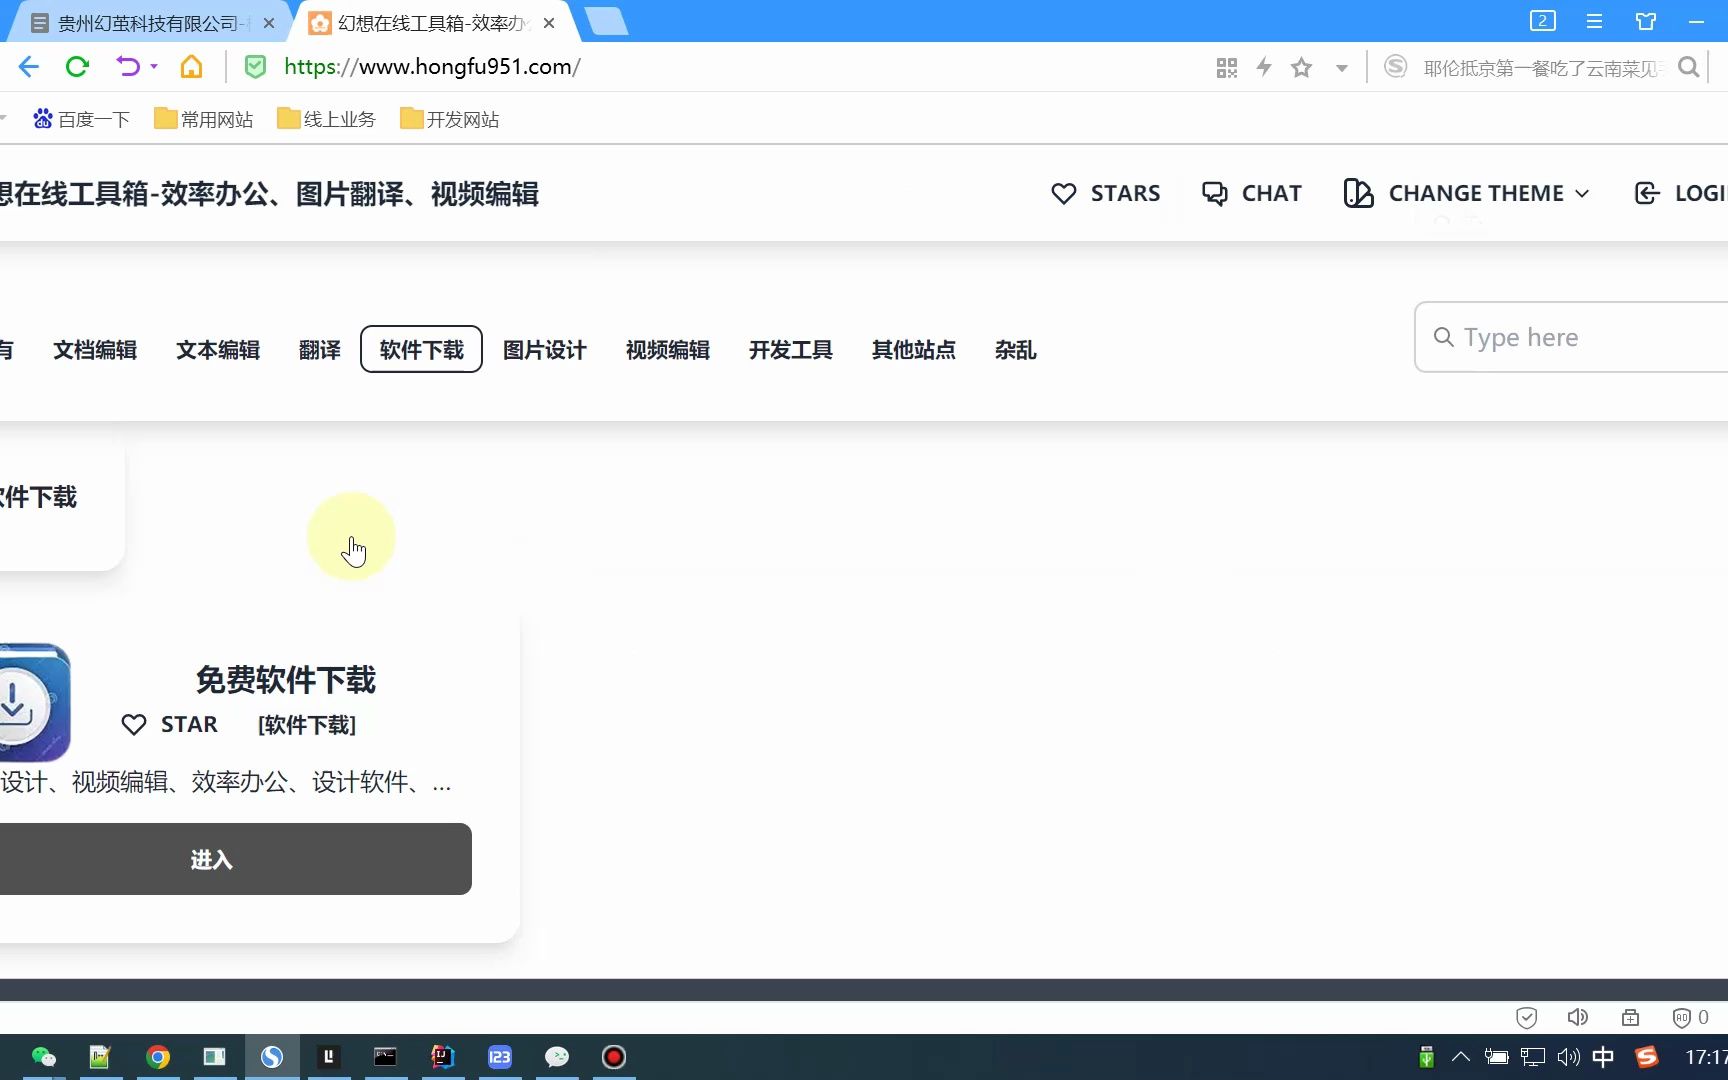Reload the page with the refresh icon

point(78,66)
